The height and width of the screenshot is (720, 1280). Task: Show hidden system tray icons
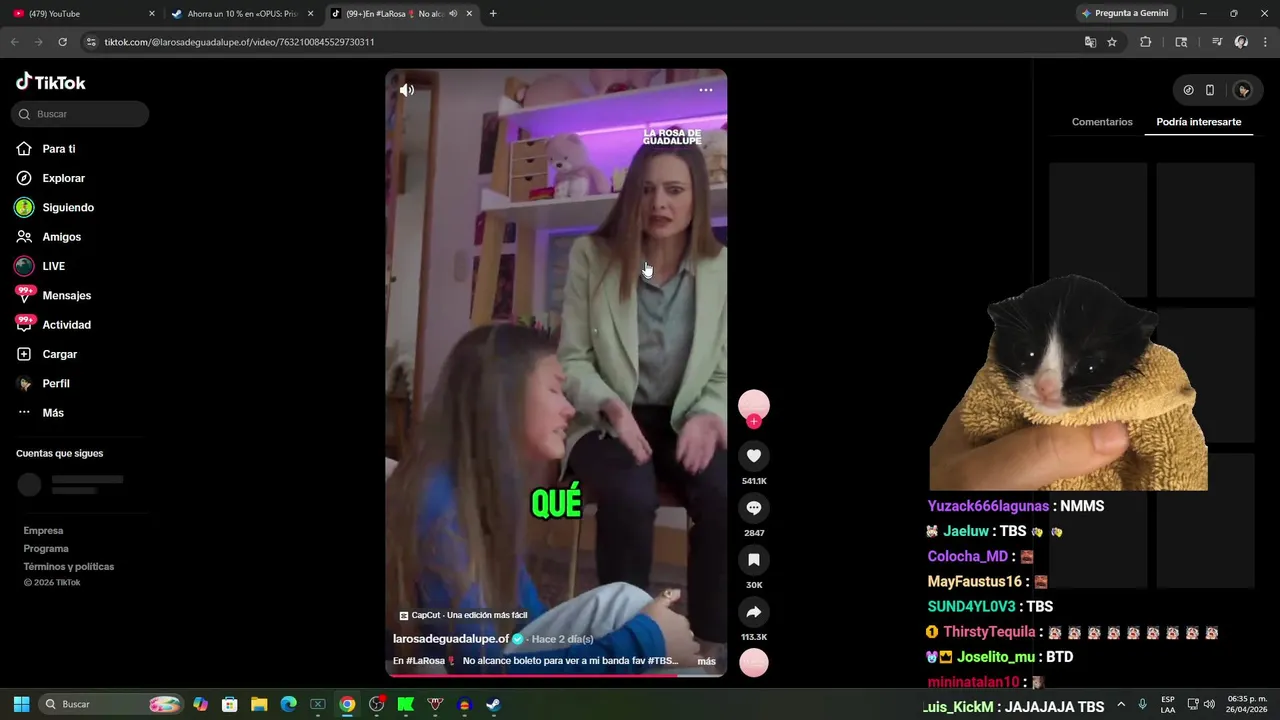click(x=1121, y=704)
